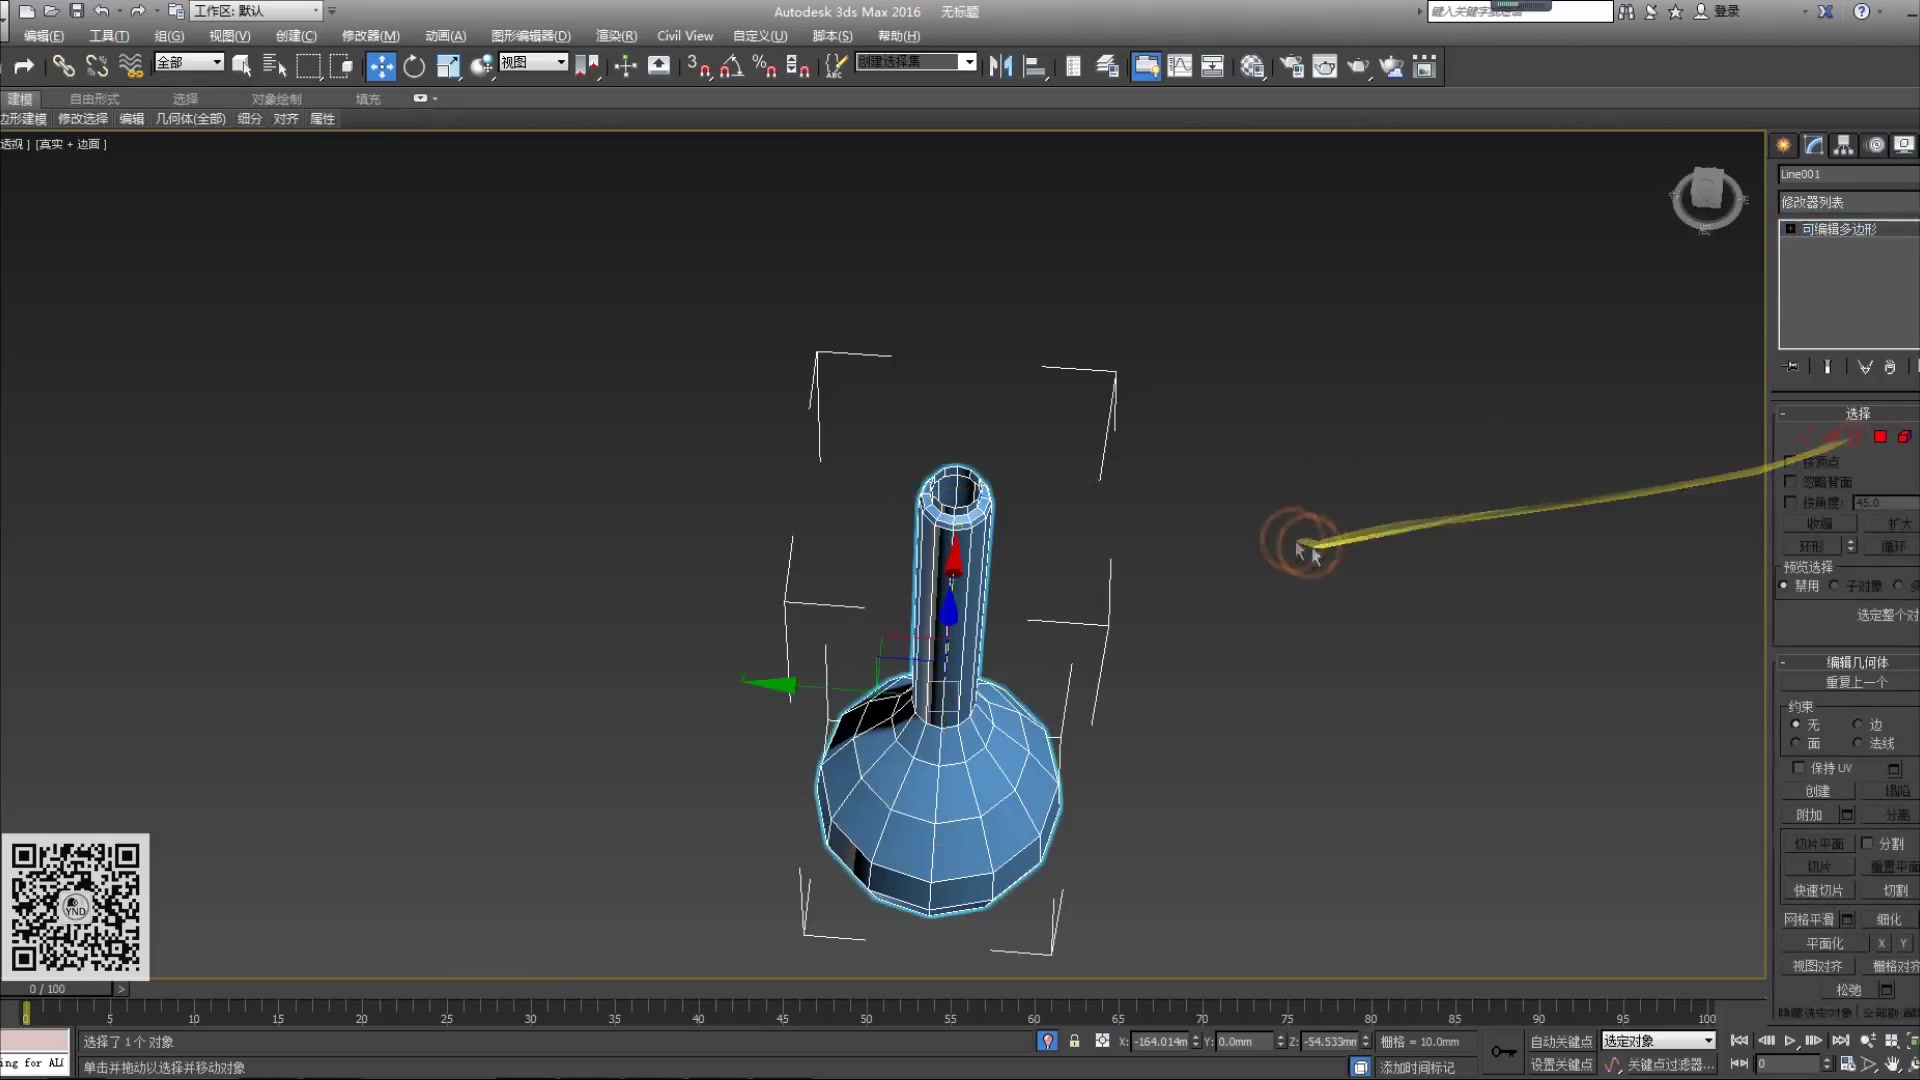This screenshot has height=1080, width=1920.
Task: Open the Create panel tab icon
Action: pos(1784,145)
